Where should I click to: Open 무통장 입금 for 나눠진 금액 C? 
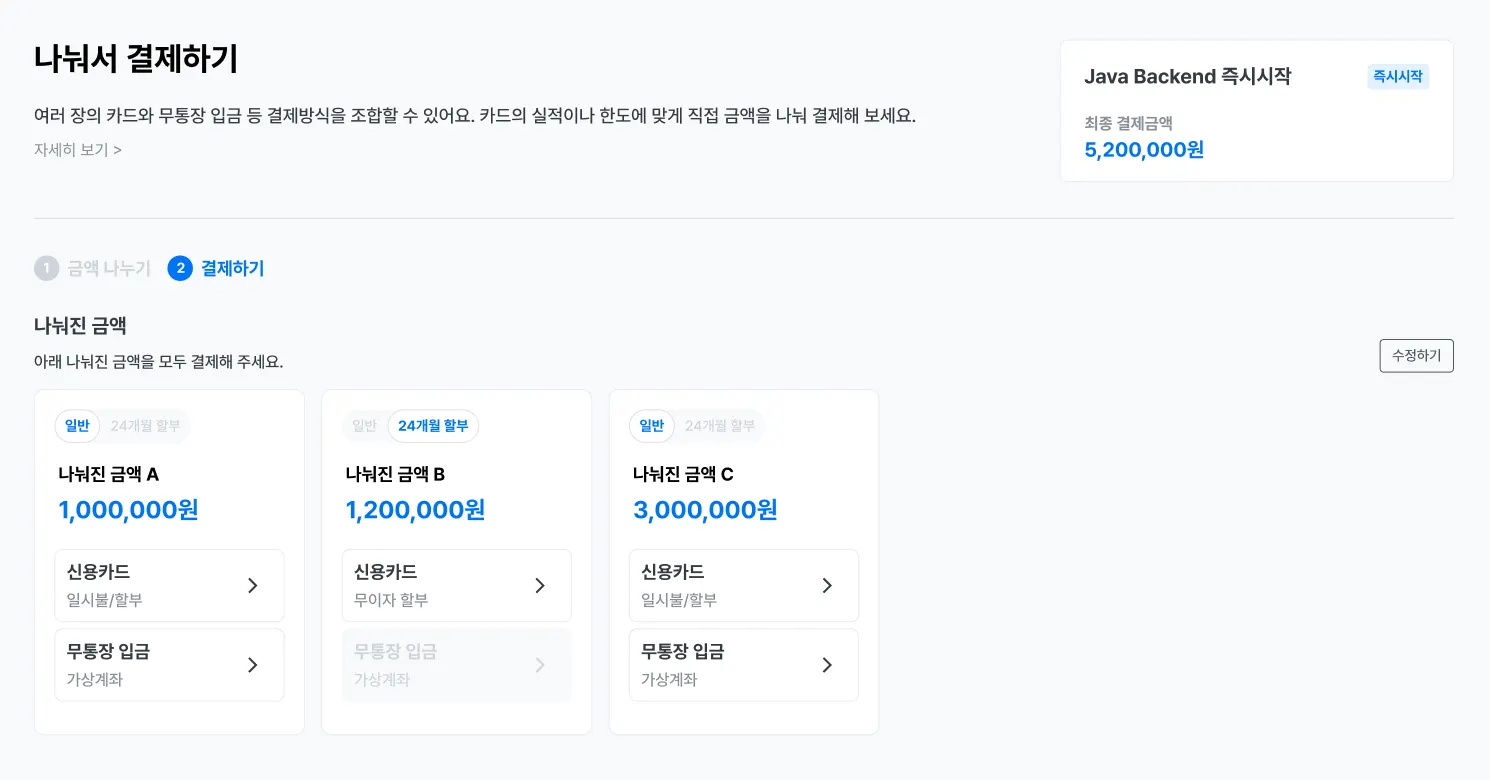point(743,665)
